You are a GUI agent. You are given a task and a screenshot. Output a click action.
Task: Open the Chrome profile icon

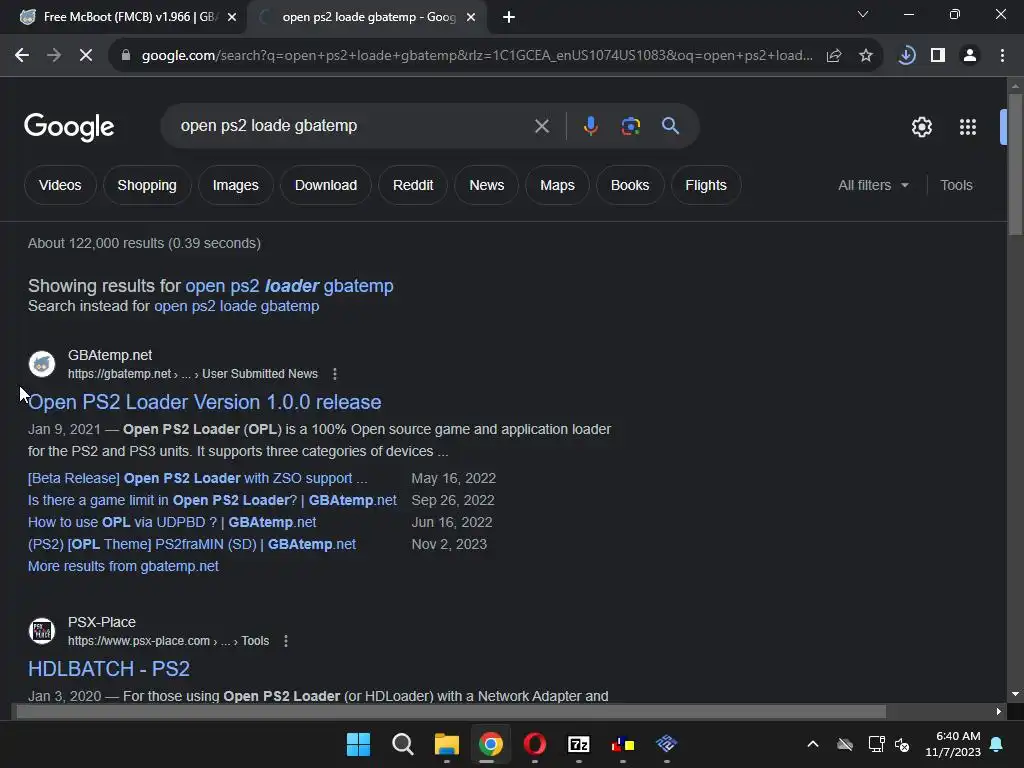pos(970,56)
